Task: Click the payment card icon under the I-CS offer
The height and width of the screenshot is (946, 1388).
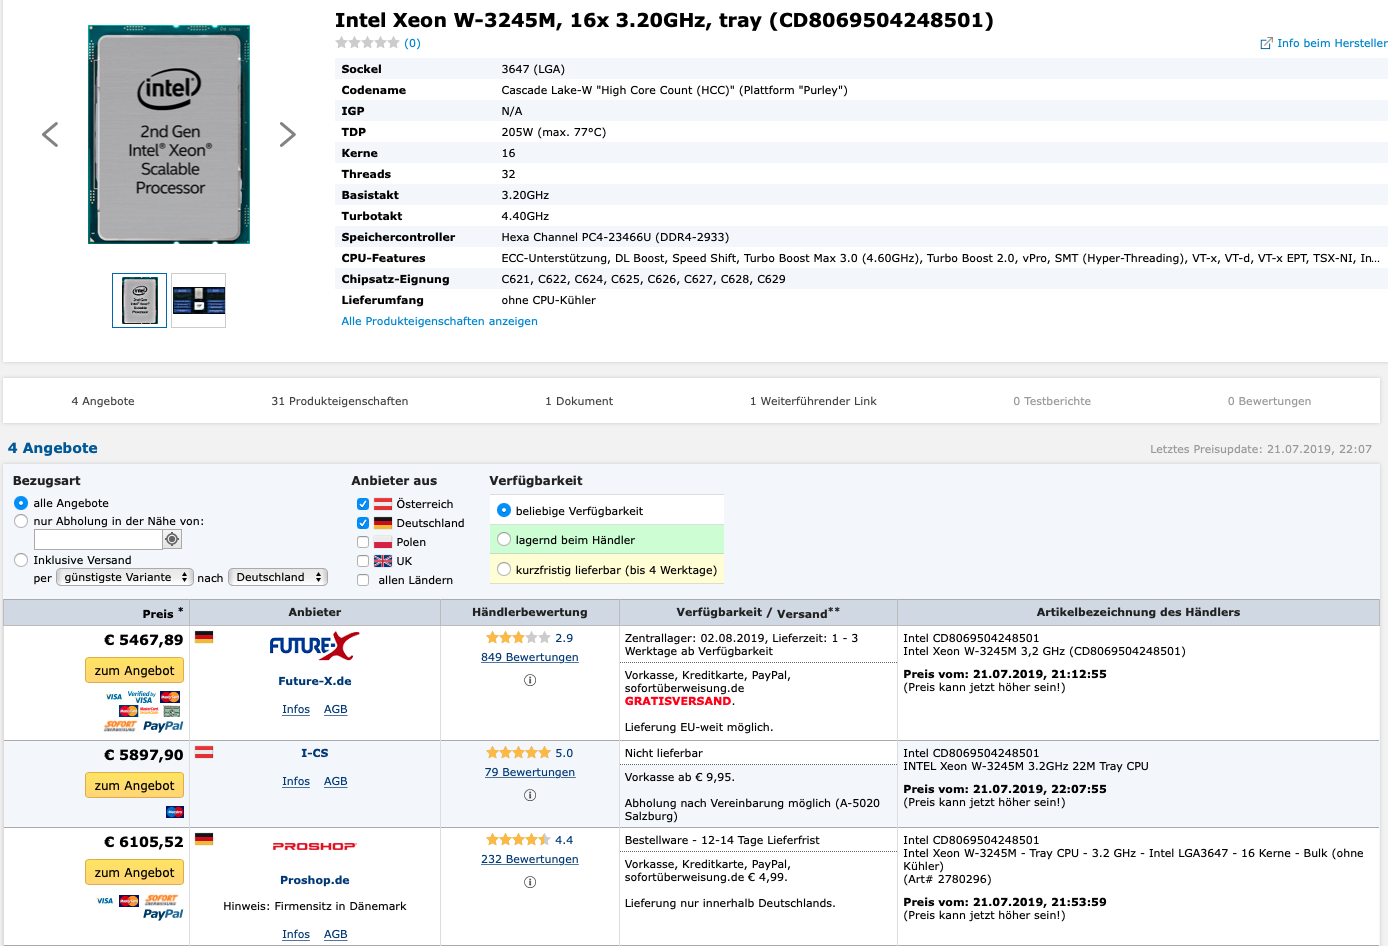Action: click(x=175, y=811)
